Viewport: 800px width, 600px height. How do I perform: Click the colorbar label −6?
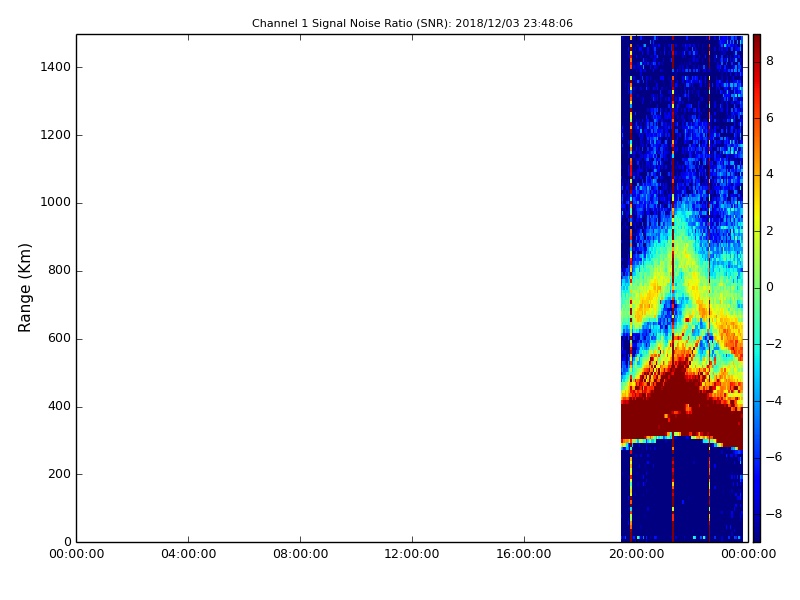point(773,457)
